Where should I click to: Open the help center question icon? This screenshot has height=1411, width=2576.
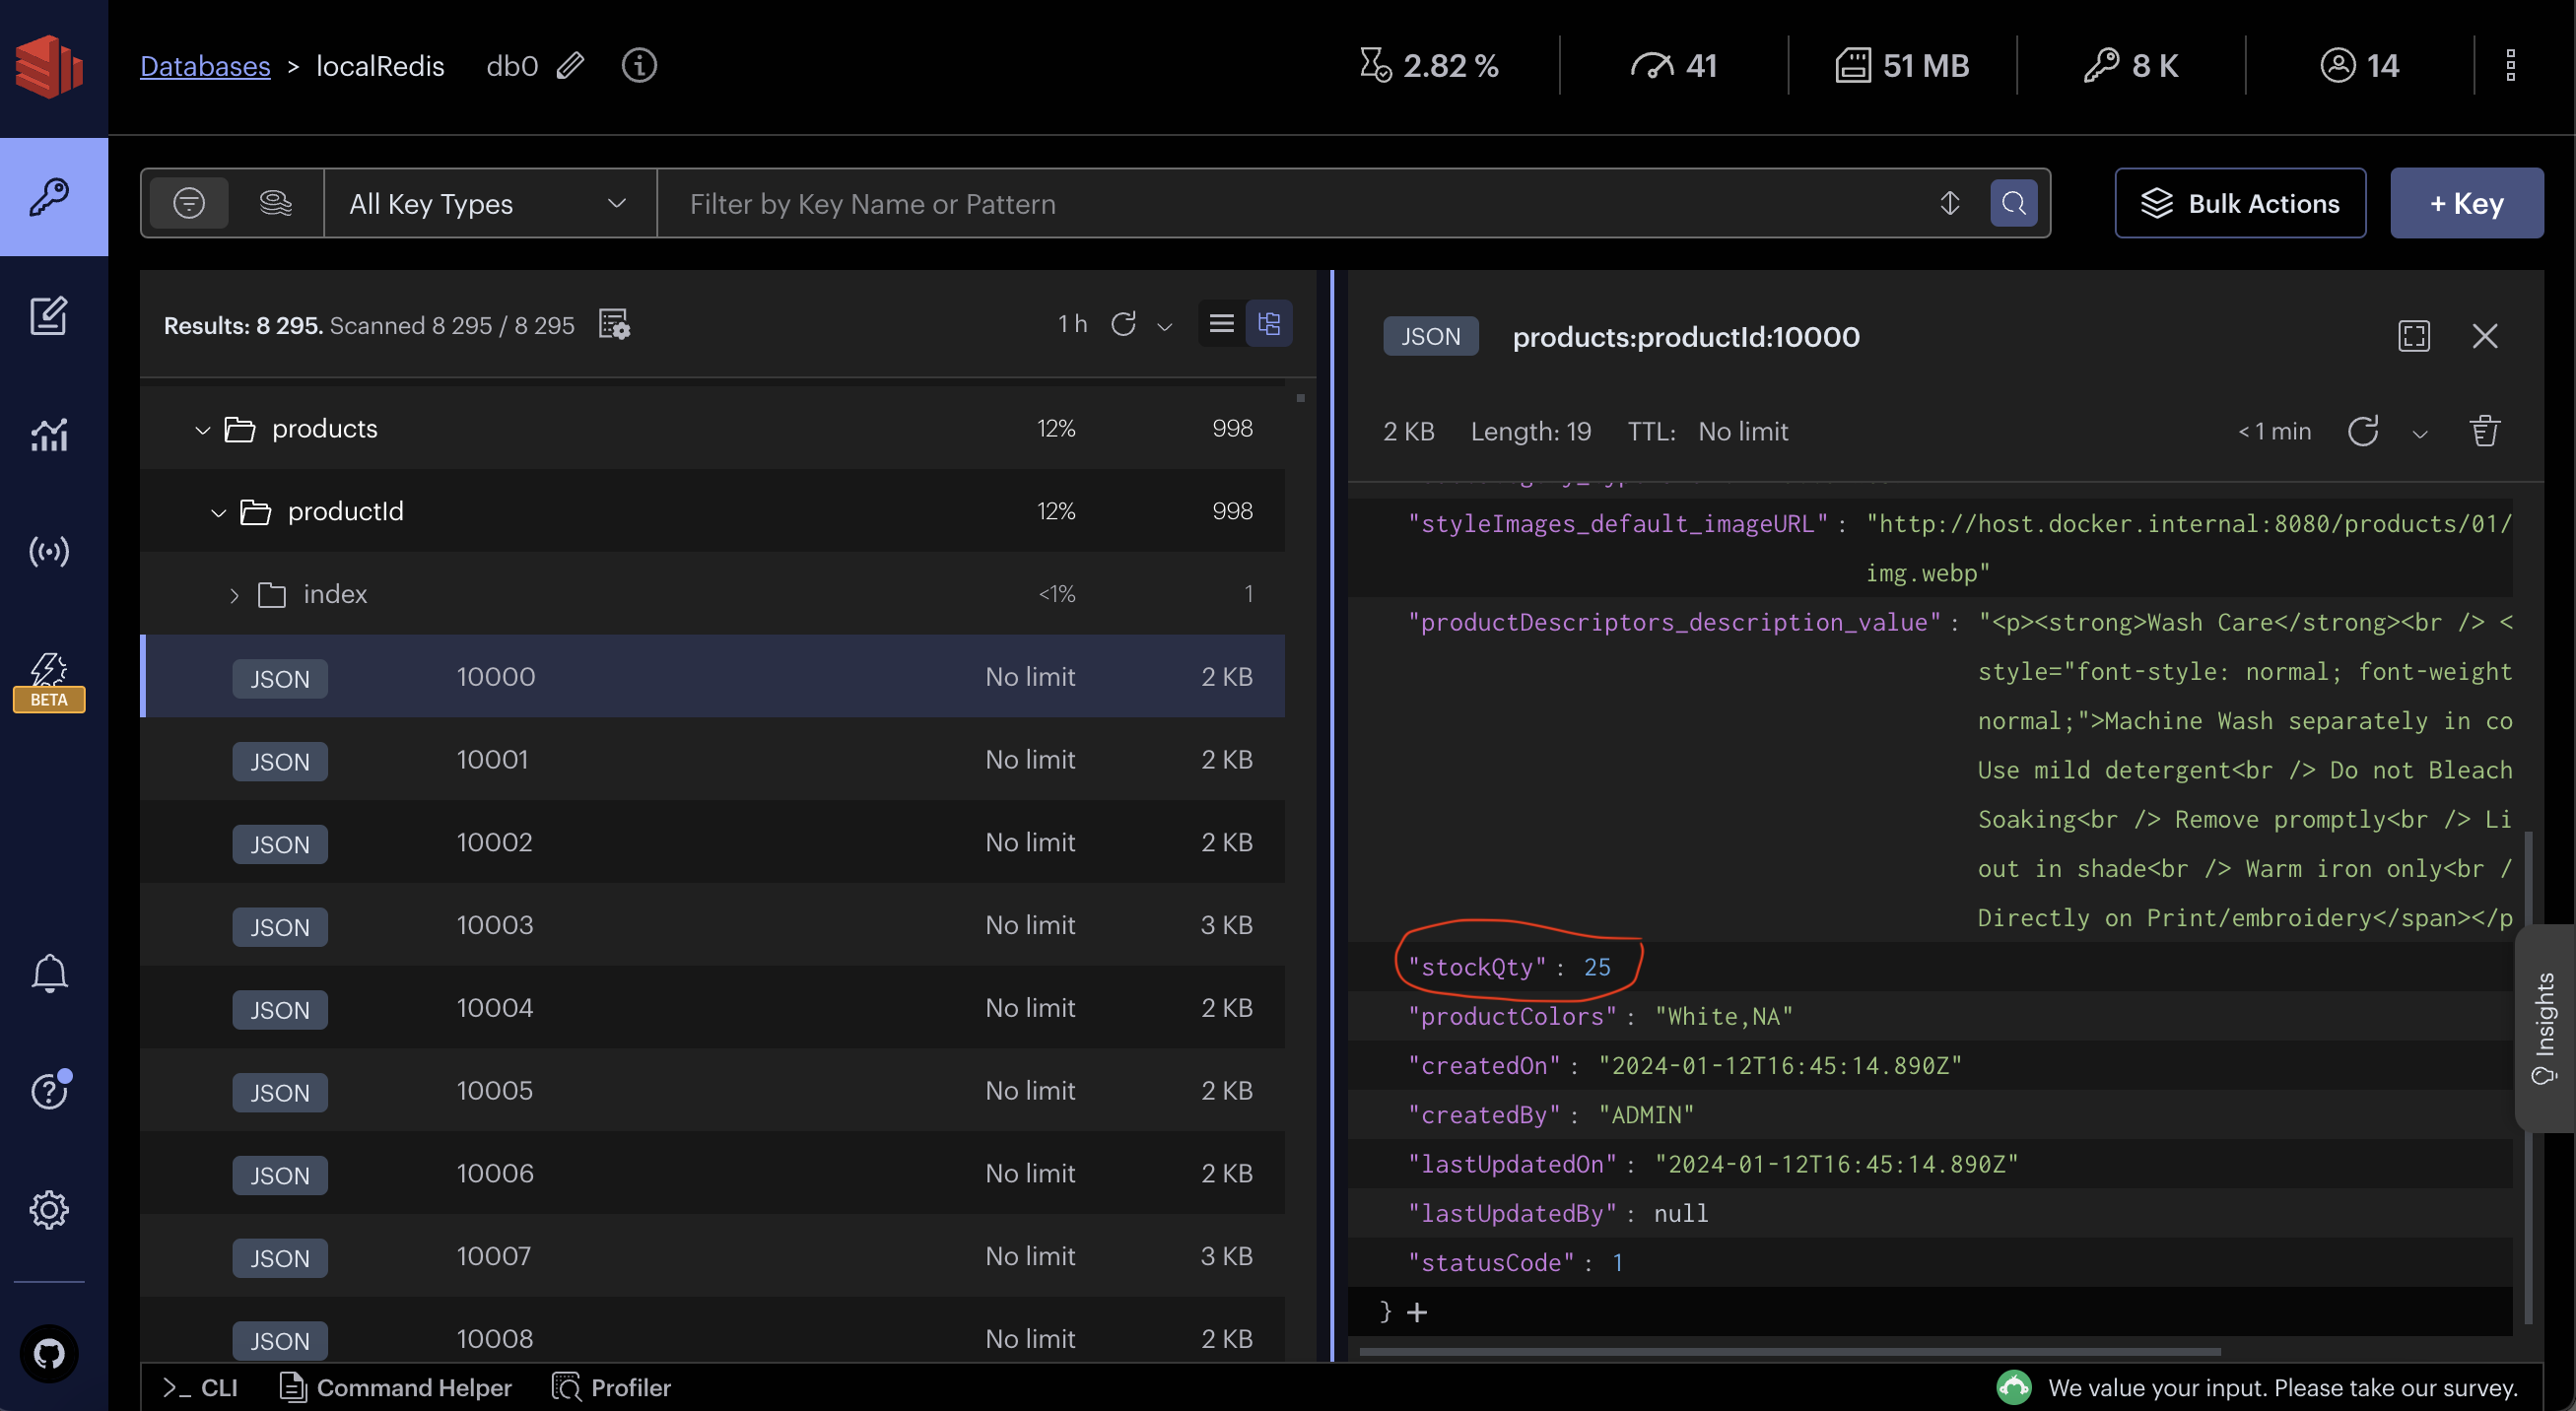pos(49,1090)
